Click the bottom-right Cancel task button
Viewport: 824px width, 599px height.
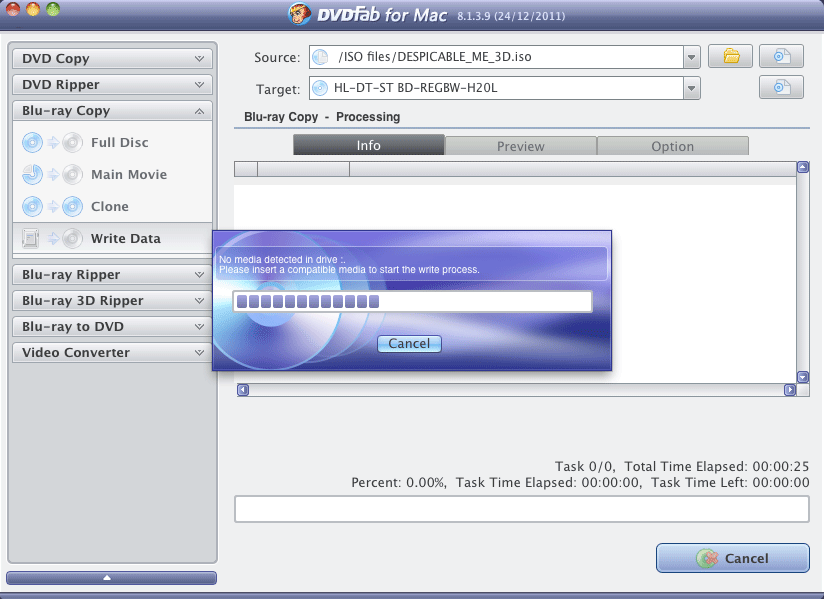click(732, 558)
